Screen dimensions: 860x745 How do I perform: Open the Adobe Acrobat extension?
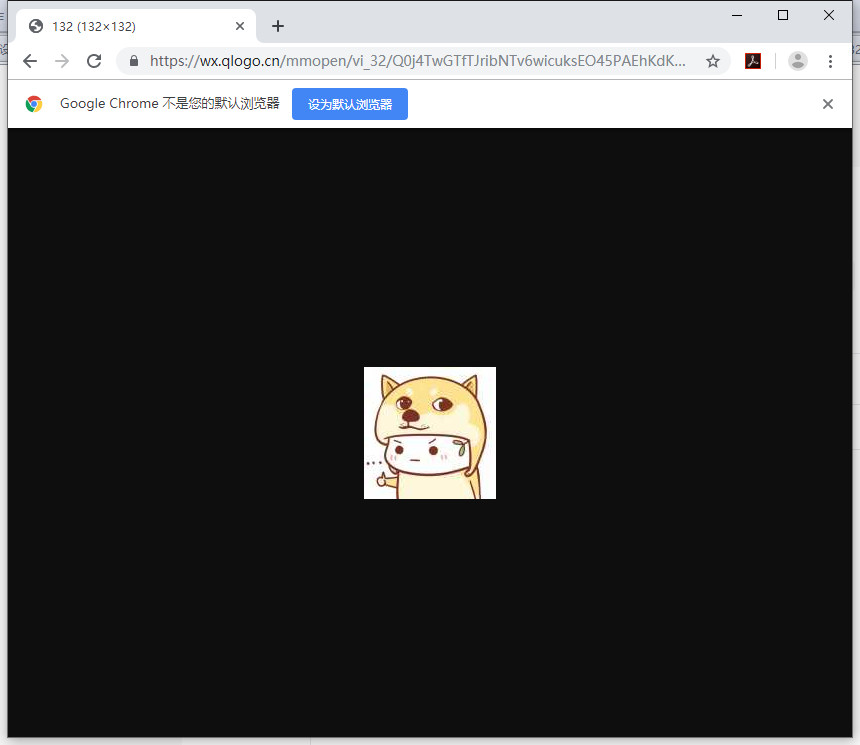752,61
